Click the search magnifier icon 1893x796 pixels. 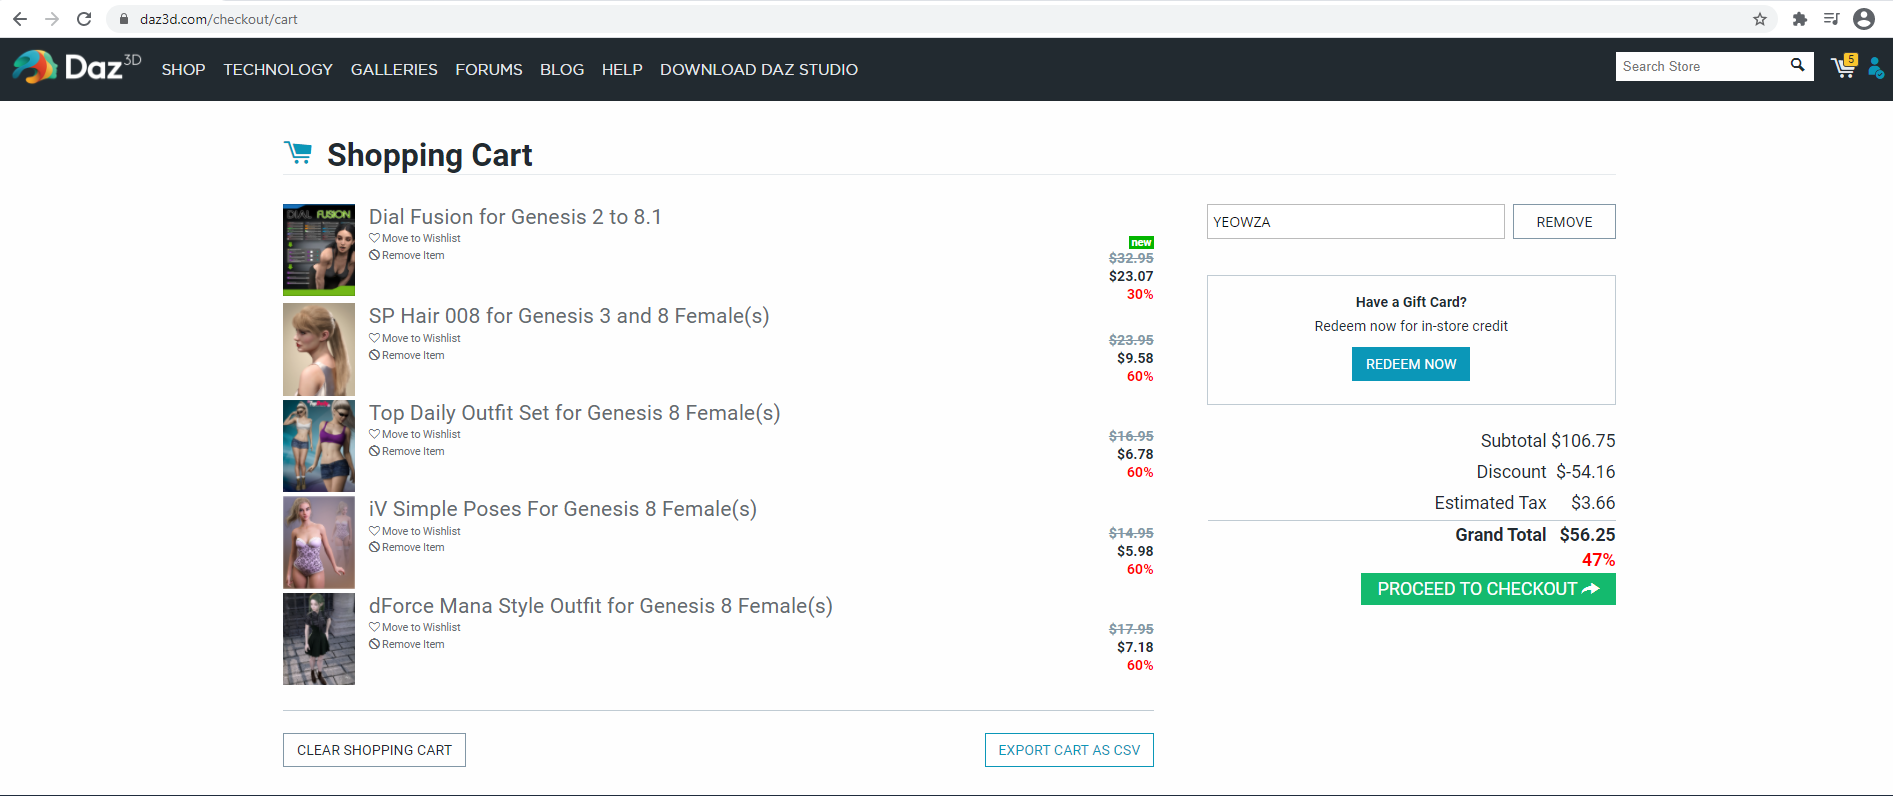point(1797,66)
